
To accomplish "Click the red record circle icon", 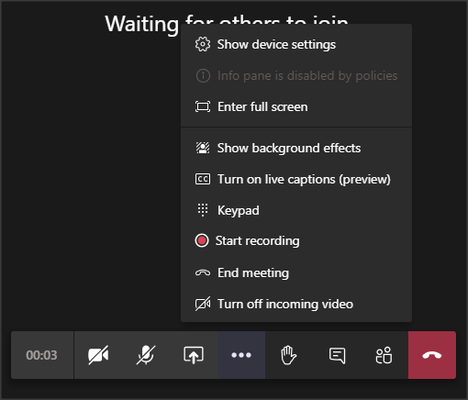I will coord(202,241).
